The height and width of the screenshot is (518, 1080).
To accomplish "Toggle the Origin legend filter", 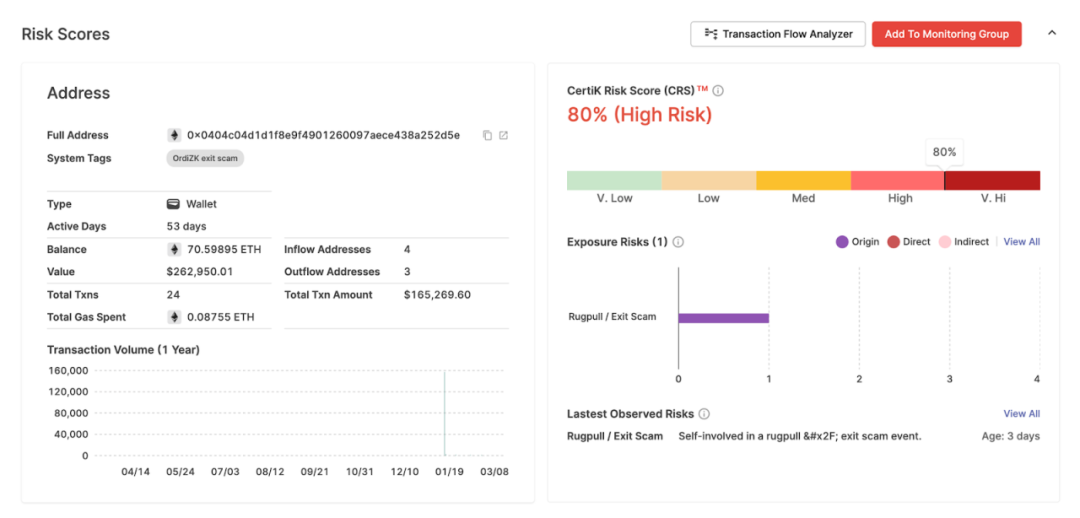I will pyautogui.click(x=857, y=242).
